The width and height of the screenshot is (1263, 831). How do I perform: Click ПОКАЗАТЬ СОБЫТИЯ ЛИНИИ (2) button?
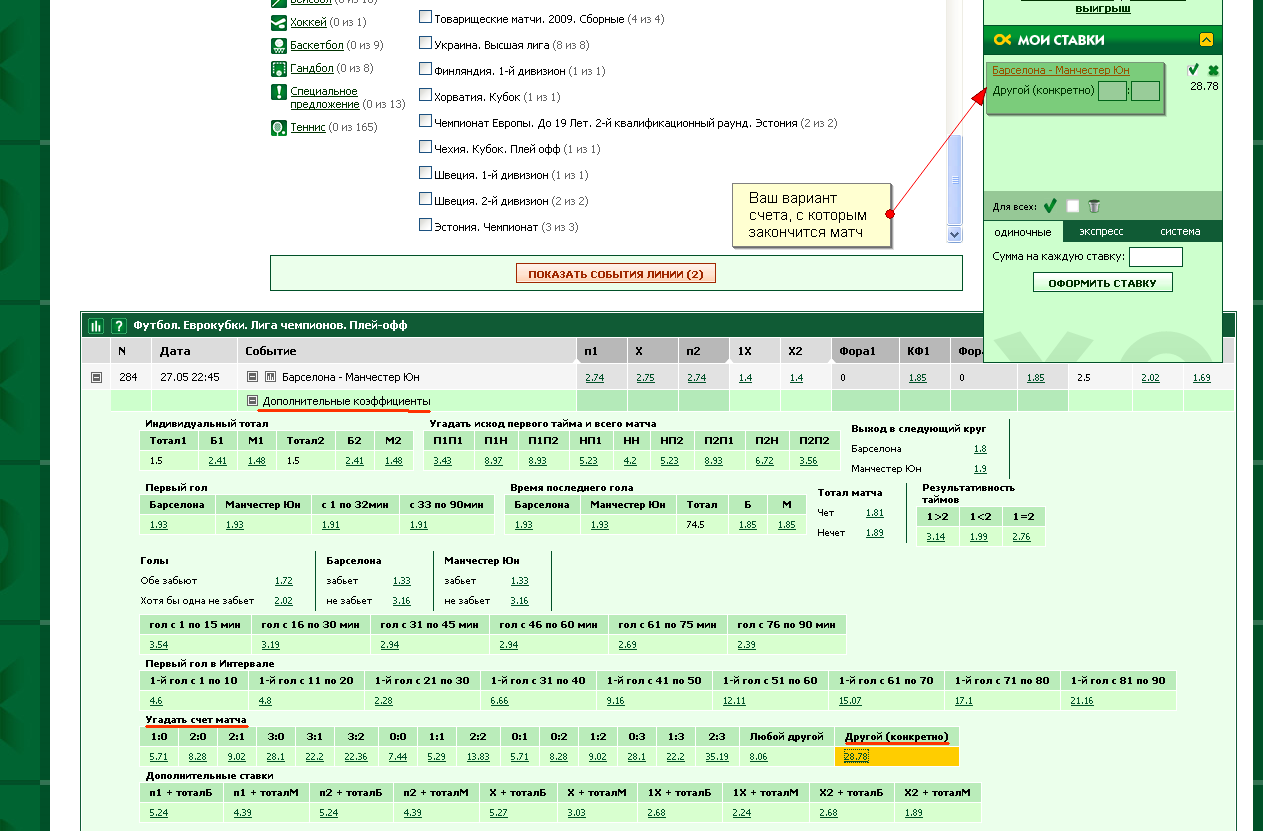click(x=616, y=274)
